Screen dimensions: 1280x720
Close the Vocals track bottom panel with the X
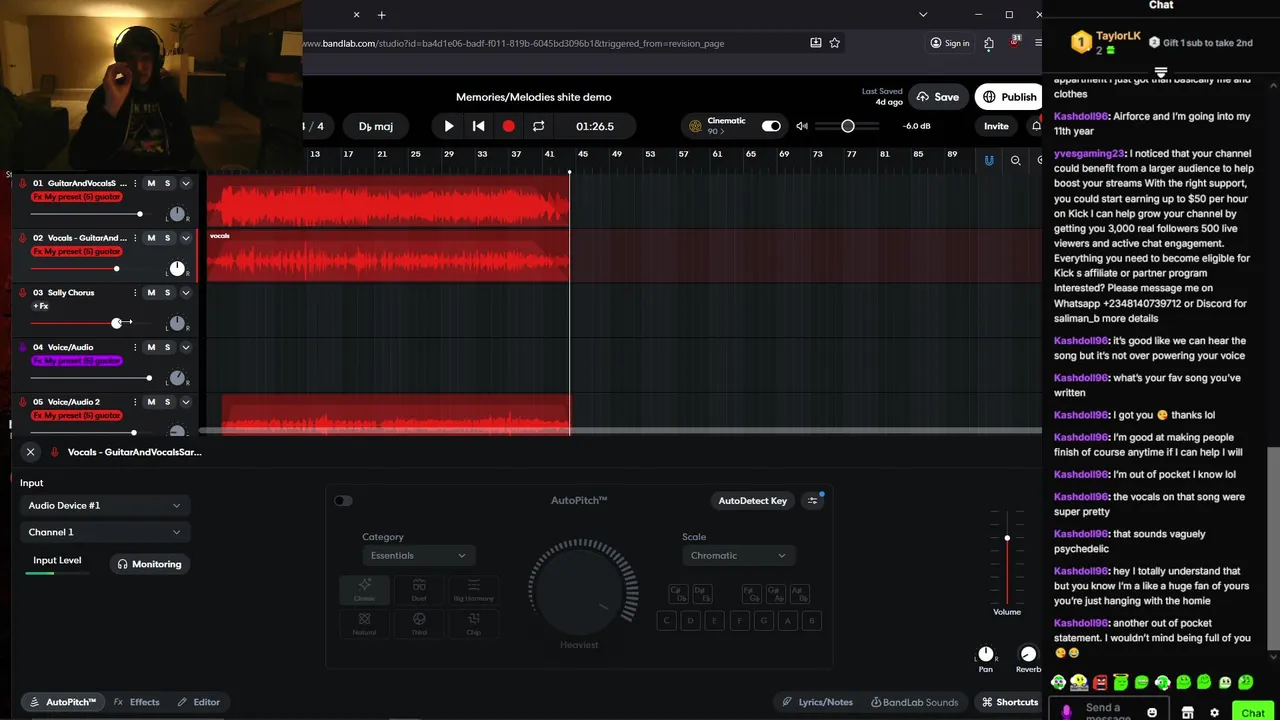click(30, 452)
